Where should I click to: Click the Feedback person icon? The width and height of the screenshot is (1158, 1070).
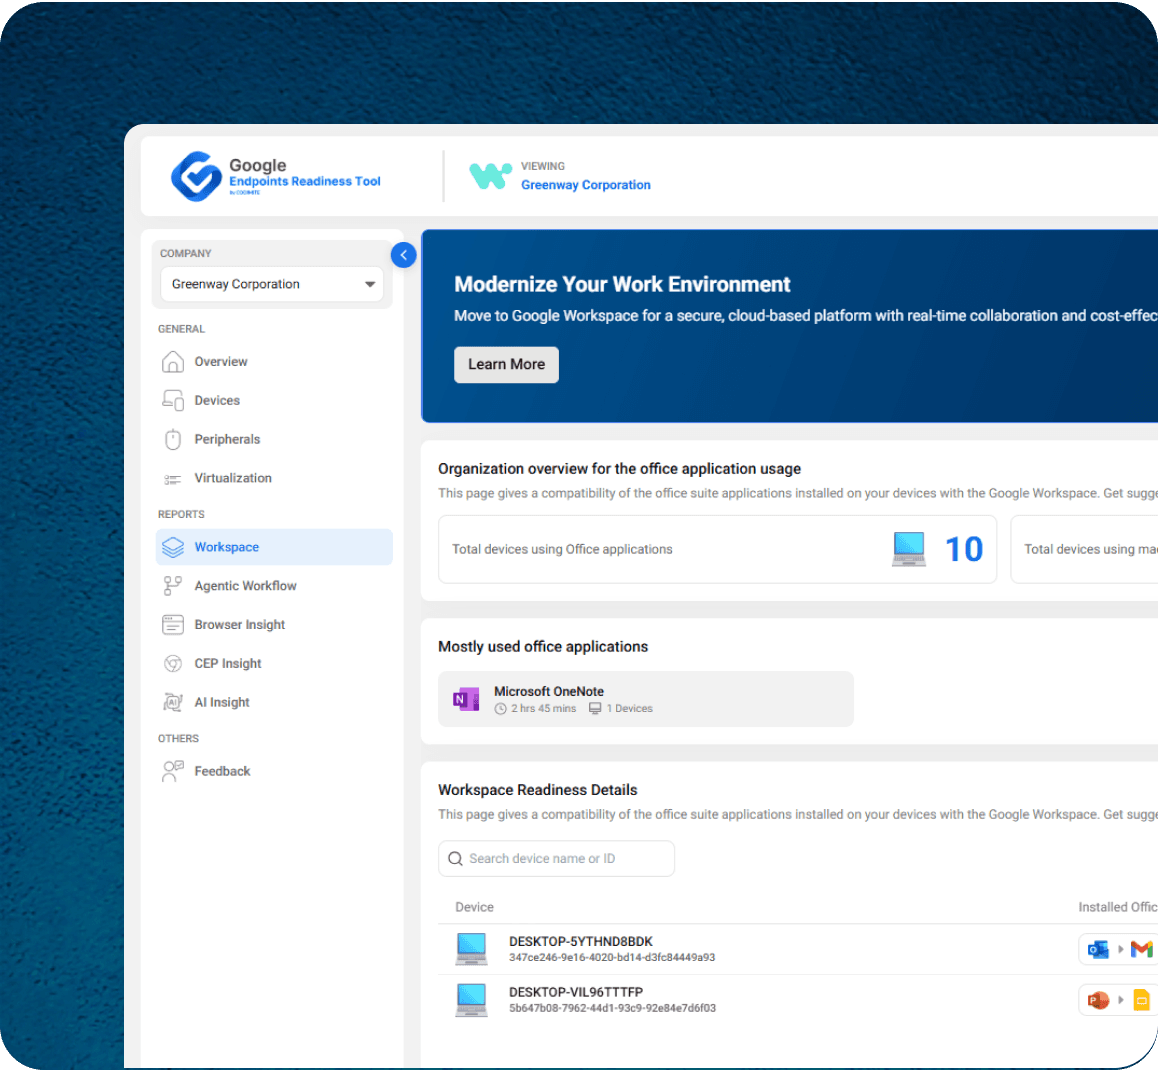click(x=172, y=771)
